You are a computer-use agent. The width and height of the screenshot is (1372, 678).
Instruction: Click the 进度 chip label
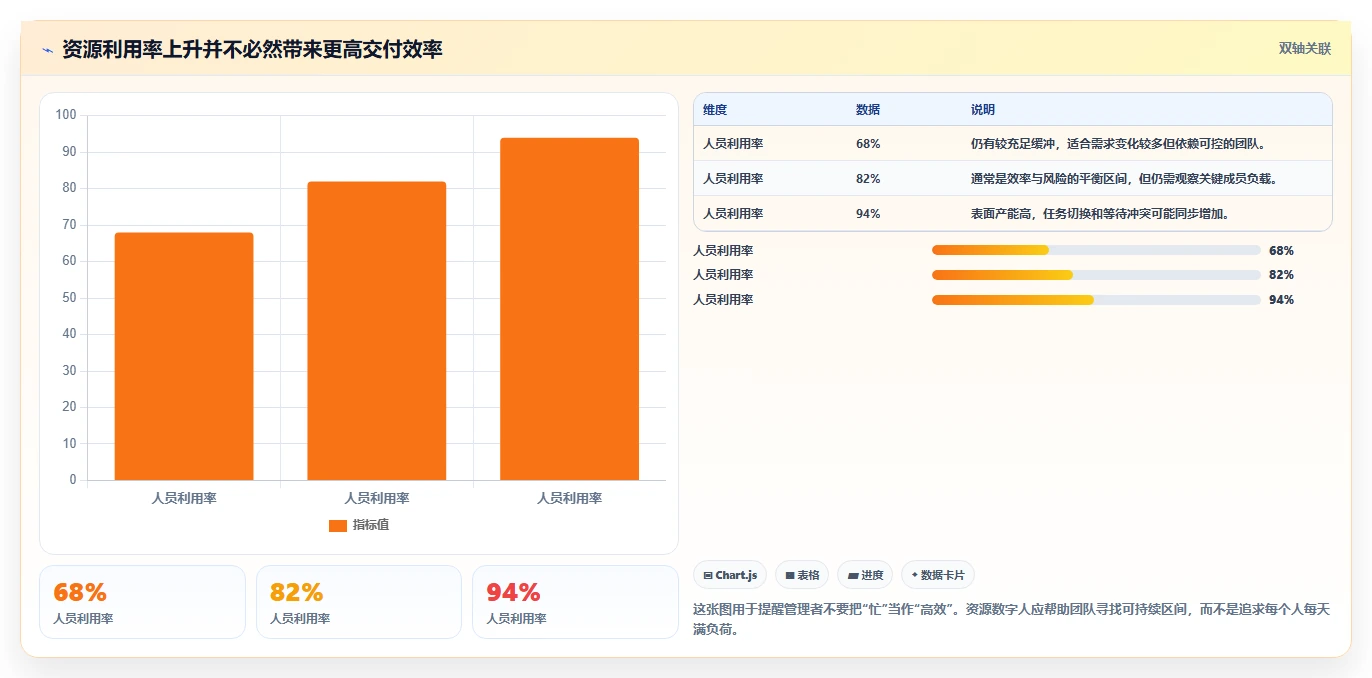(x=872, y=575)
